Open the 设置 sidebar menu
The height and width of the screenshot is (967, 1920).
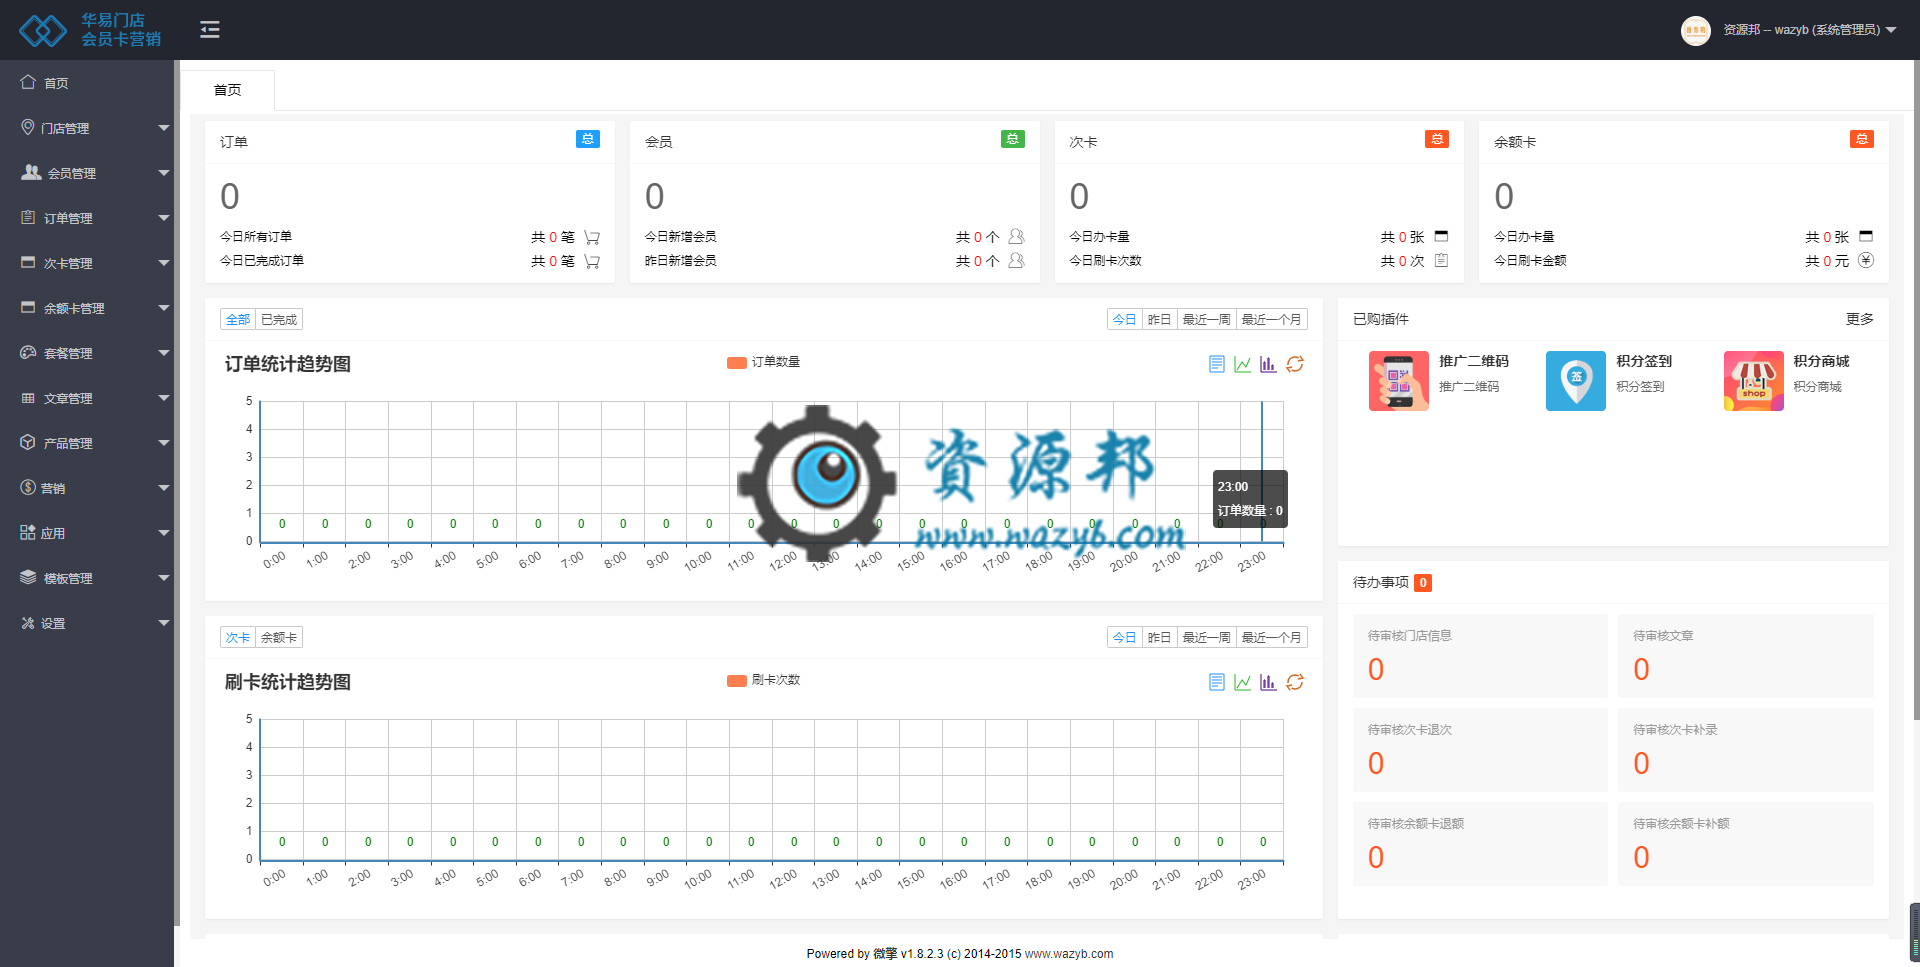pos(87,623)
